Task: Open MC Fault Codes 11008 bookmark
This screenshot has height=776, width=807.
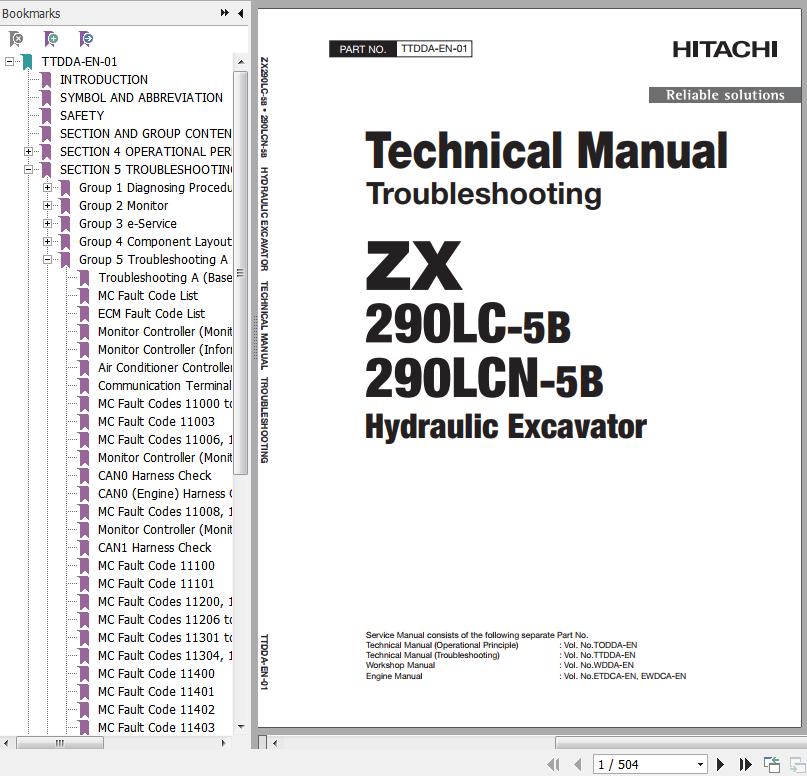Action: click(x=165, y=512)
